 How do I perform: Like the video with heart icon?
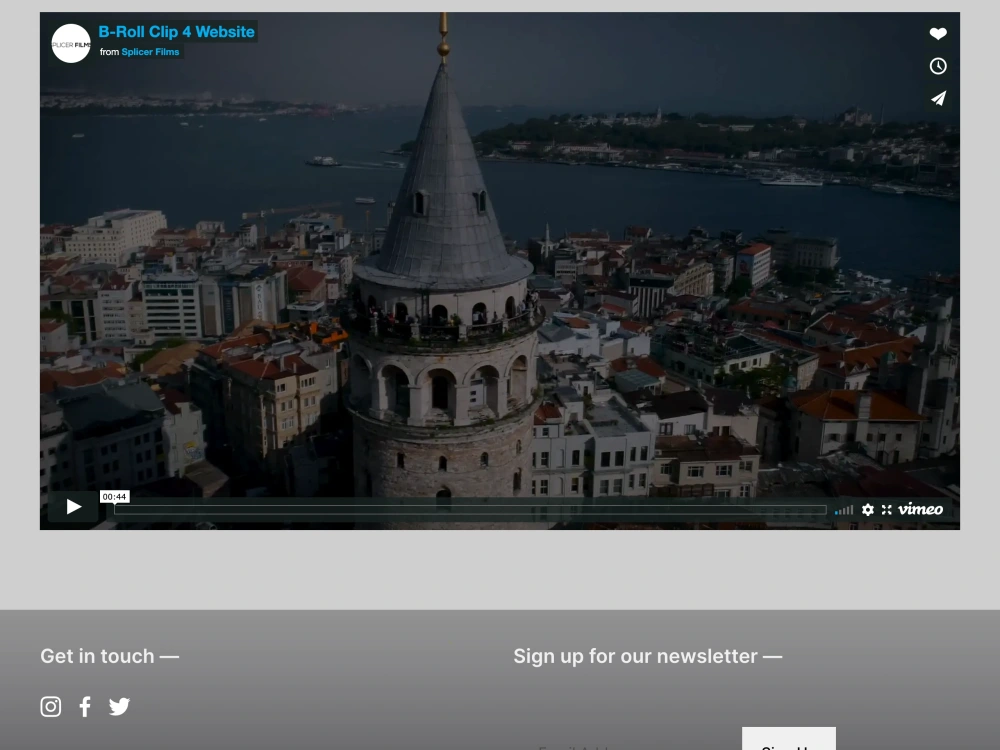coord(938,34)
